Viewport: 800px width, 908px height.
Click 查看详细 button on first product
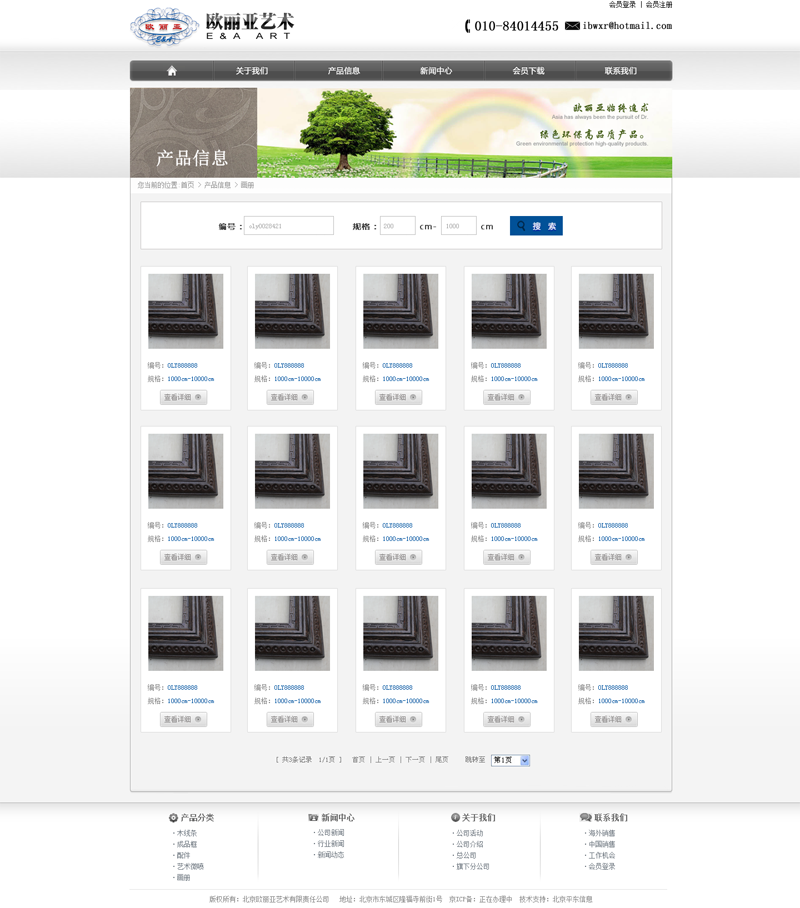coord(184,397)
